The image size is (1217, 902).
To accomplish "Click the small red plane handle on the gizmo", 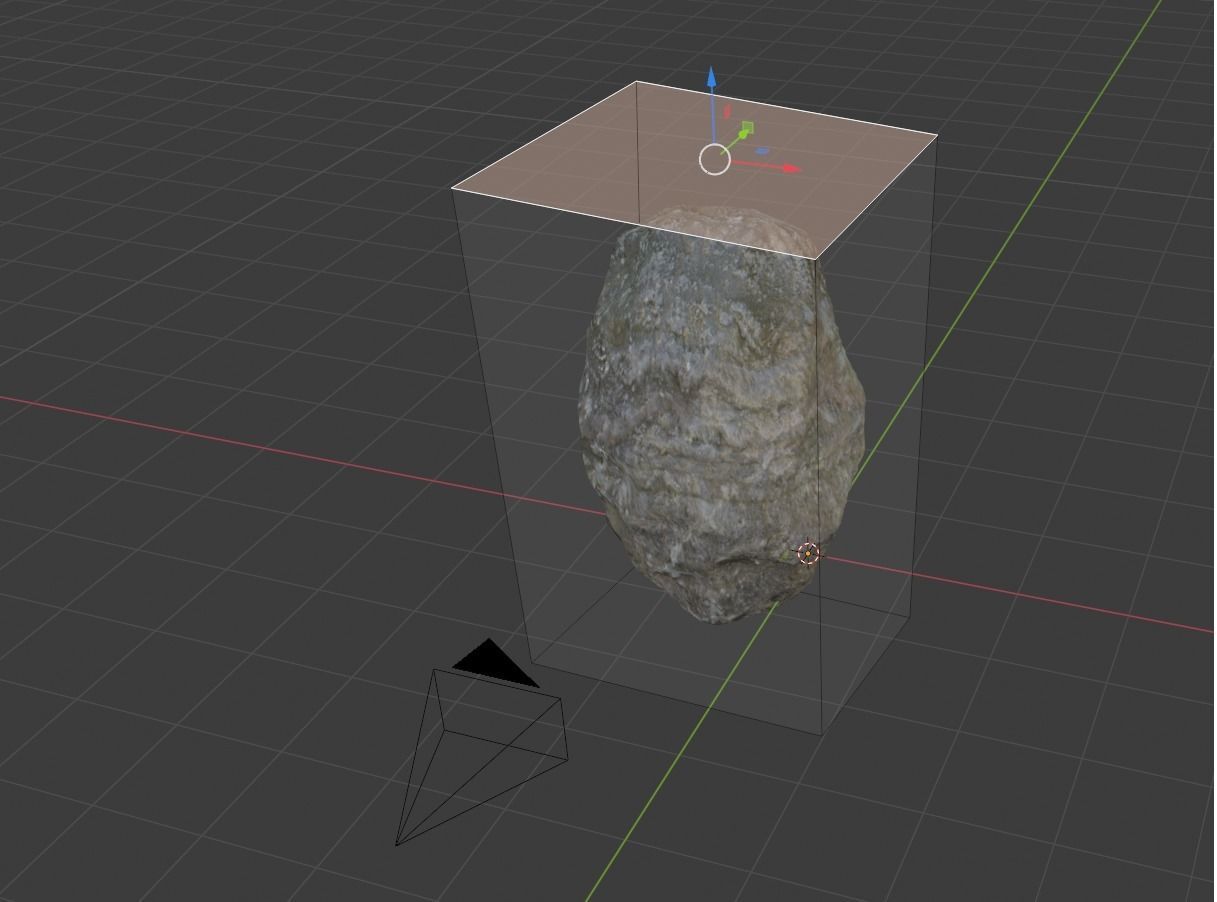I will click(x=727, y=111).
